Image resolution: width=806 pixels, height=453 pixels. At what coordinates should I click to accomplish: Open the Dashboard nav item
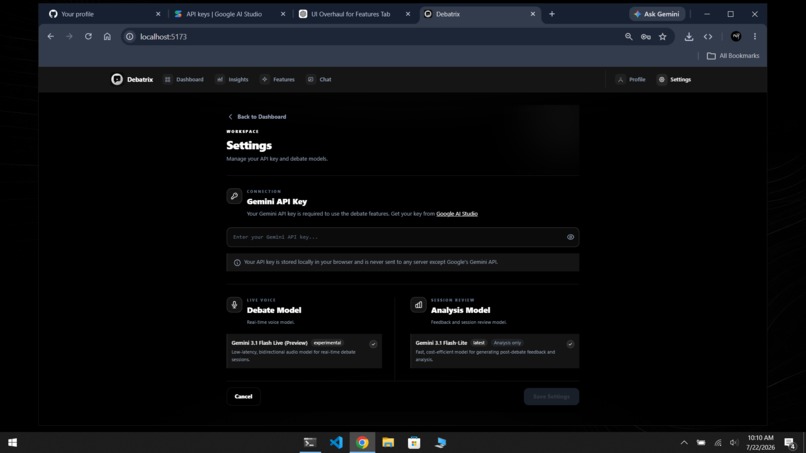point(184,80)
